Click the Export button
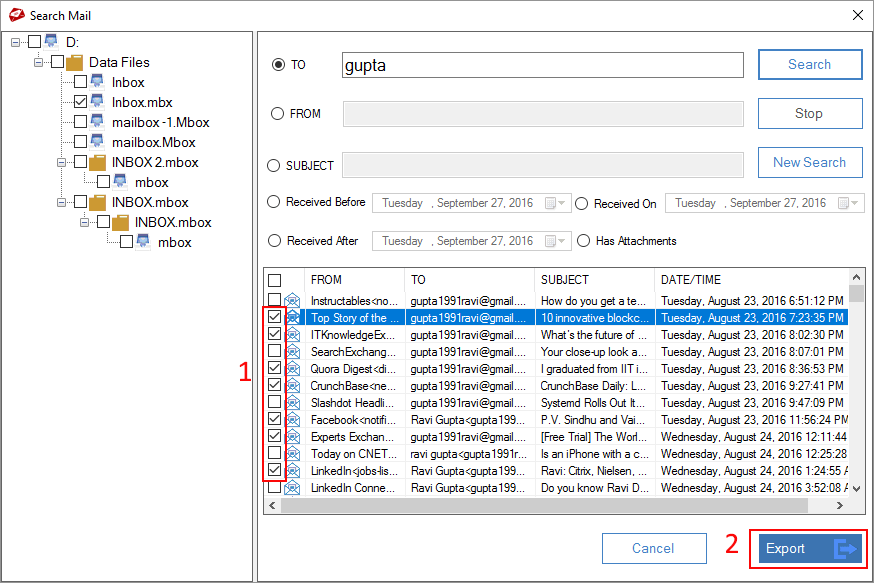The height and width of the screenshot is (583, 874). point(808,548)
